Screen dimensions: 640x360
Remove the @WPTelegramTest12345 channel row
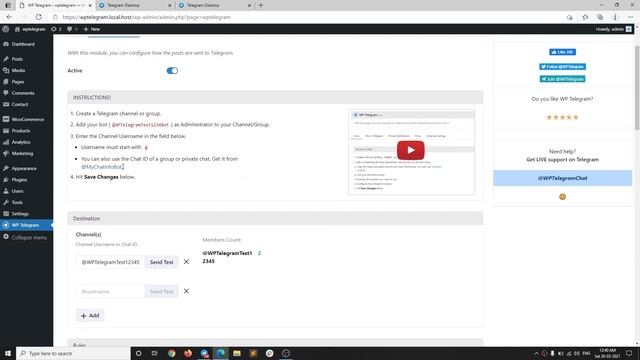click(186, 262)
